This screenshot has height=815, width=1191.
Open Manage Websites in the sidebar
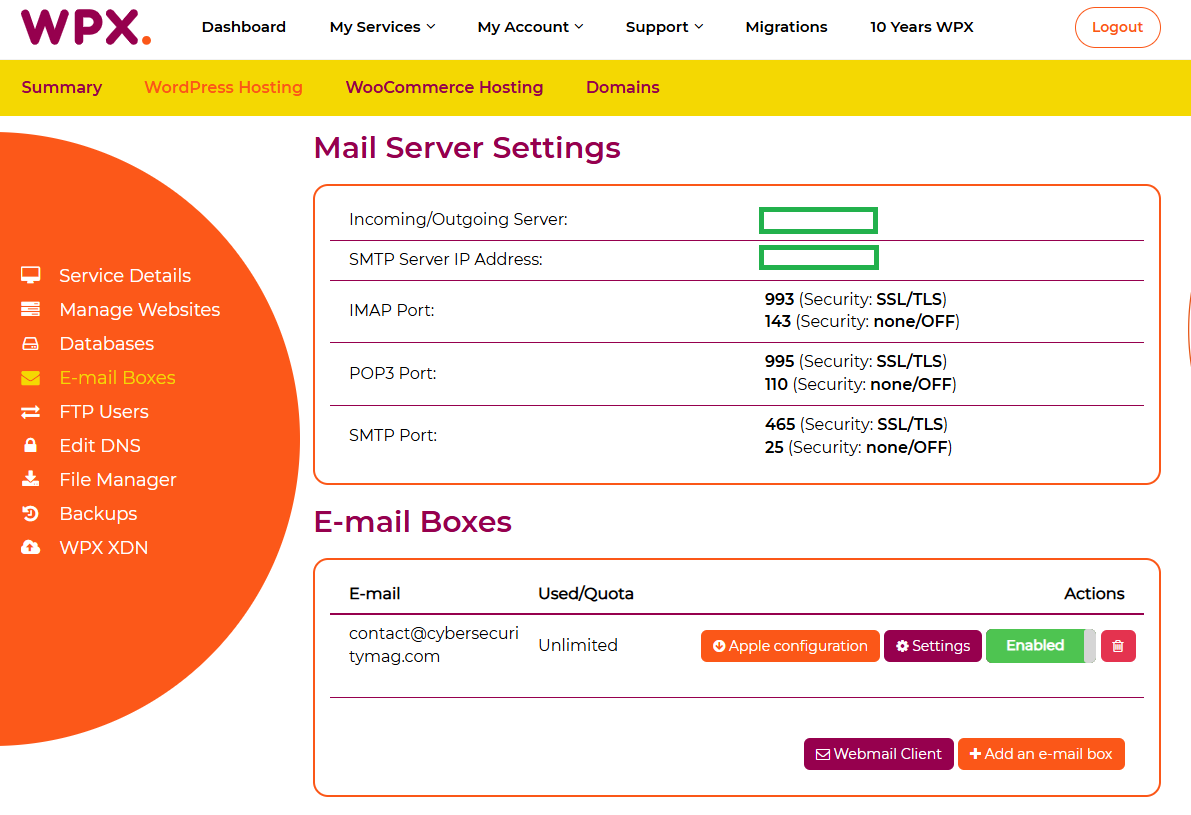[140, 309]
